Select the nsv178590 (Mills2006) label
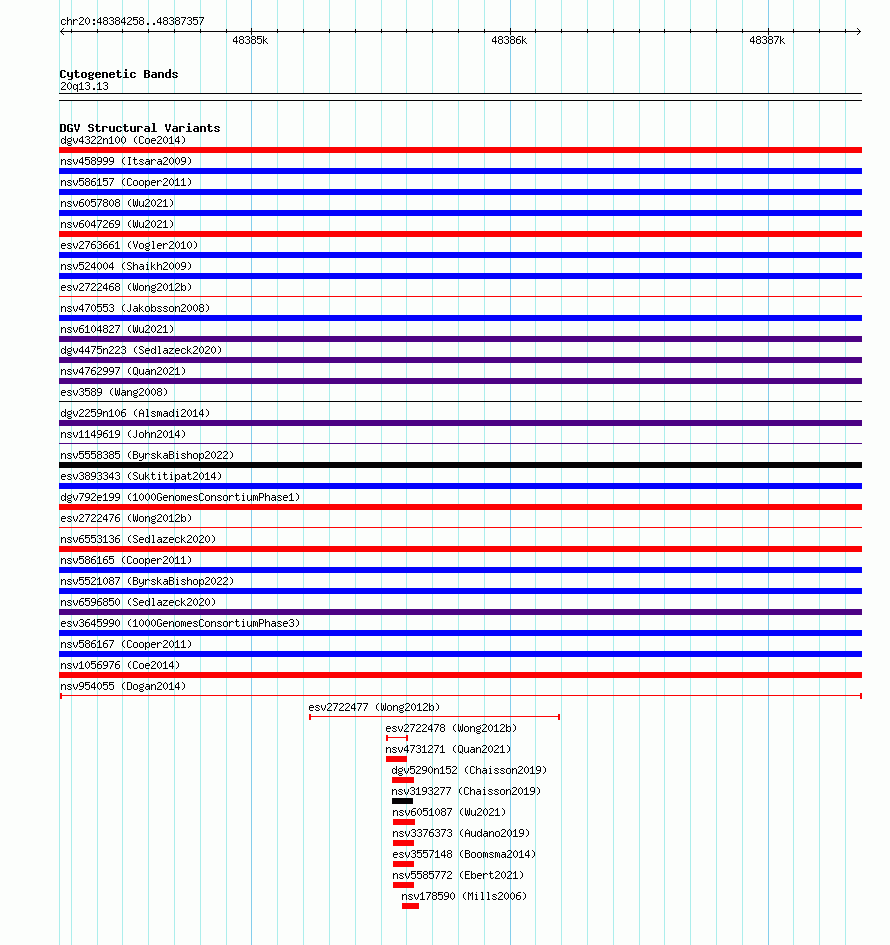890x945 pixels. [465, 896]
